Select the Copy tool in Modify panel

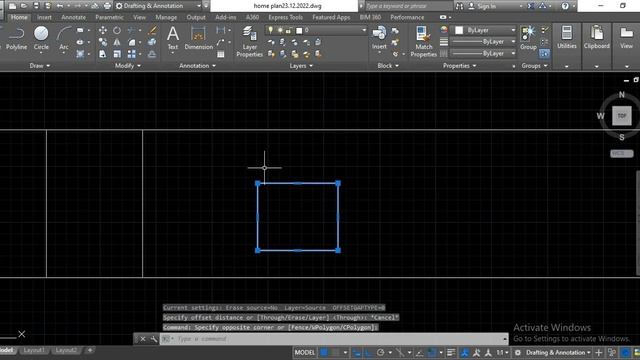(x=102, y=42)
